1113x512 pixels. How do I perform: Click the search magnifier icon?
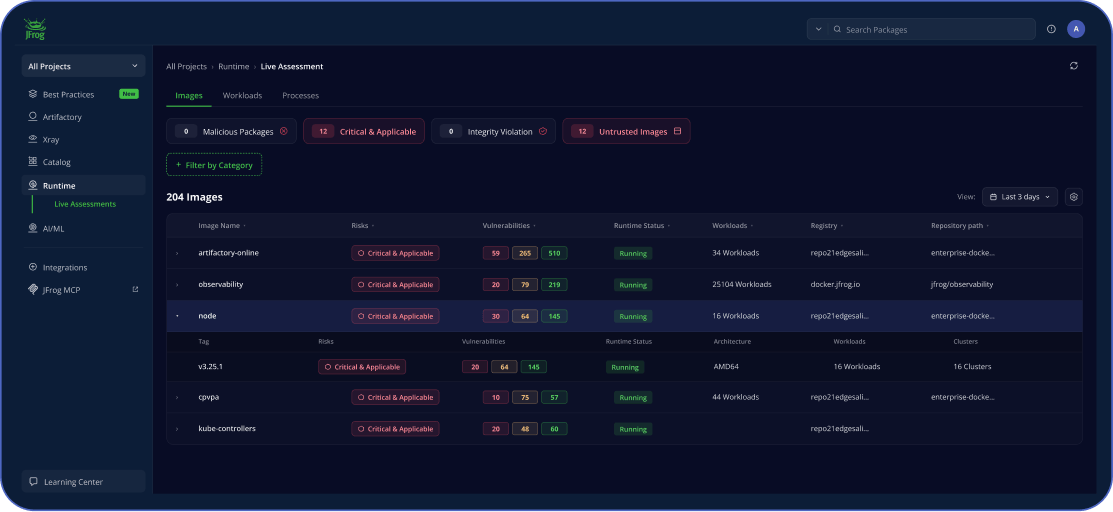(x=838, y=30)
